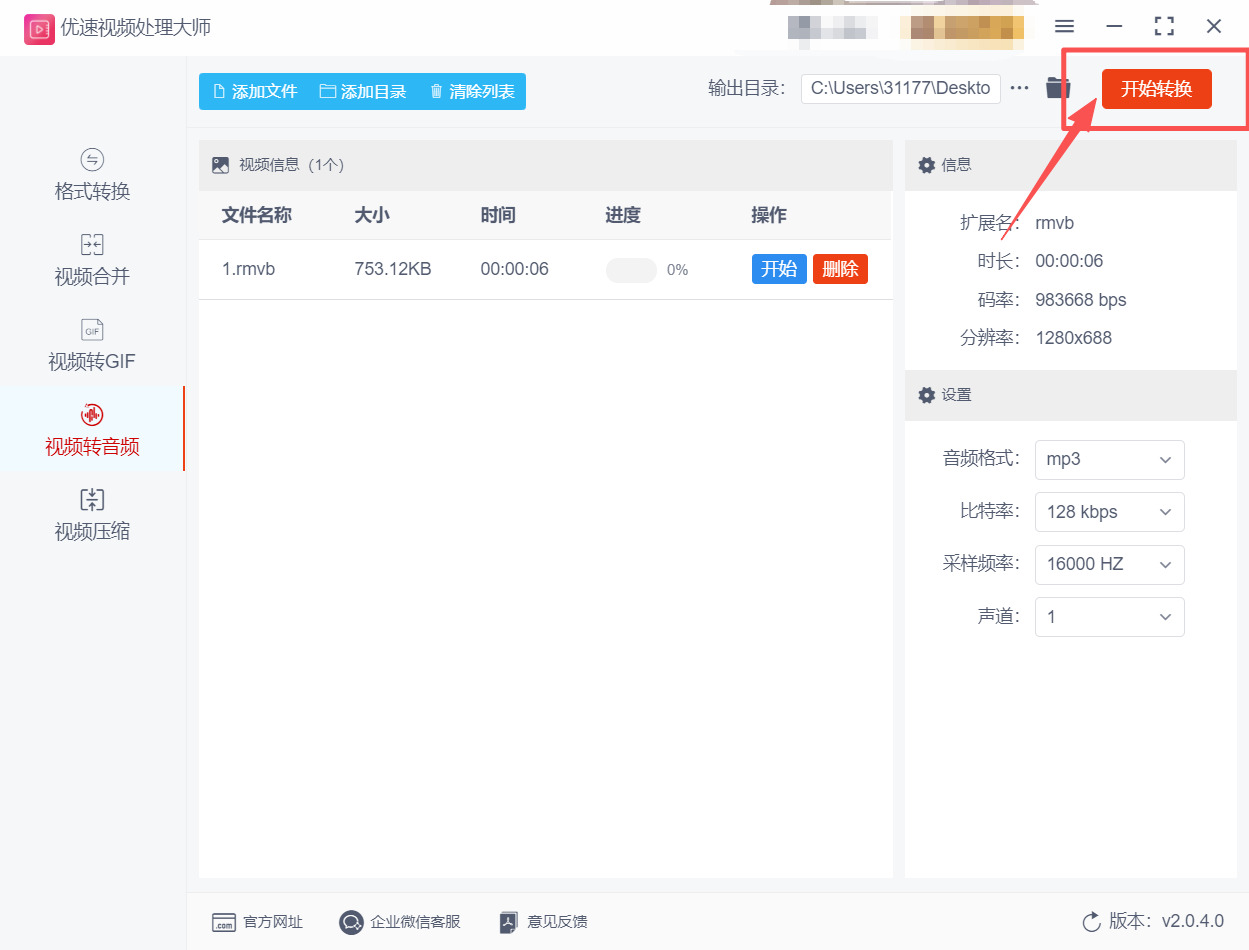Click the 设置 panel gear icon
1249x950 pixels.
pyautogui.click(x=927, y=395)
